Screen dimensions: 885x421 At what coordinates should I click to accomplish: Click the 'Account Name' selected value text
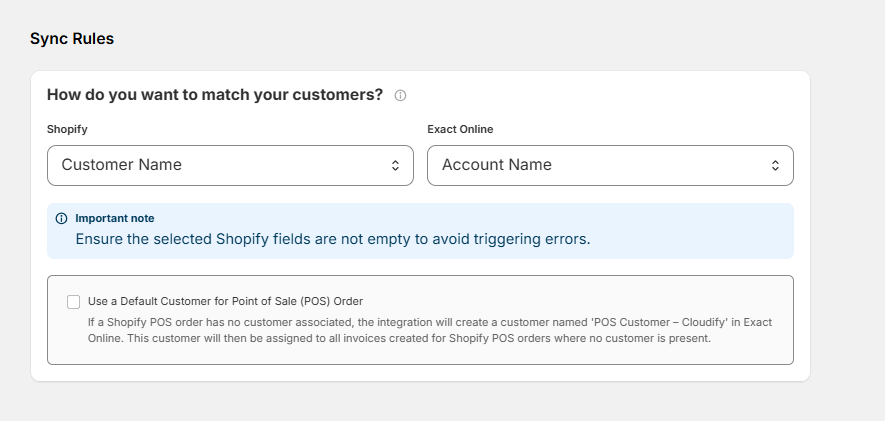pos(497,165)
